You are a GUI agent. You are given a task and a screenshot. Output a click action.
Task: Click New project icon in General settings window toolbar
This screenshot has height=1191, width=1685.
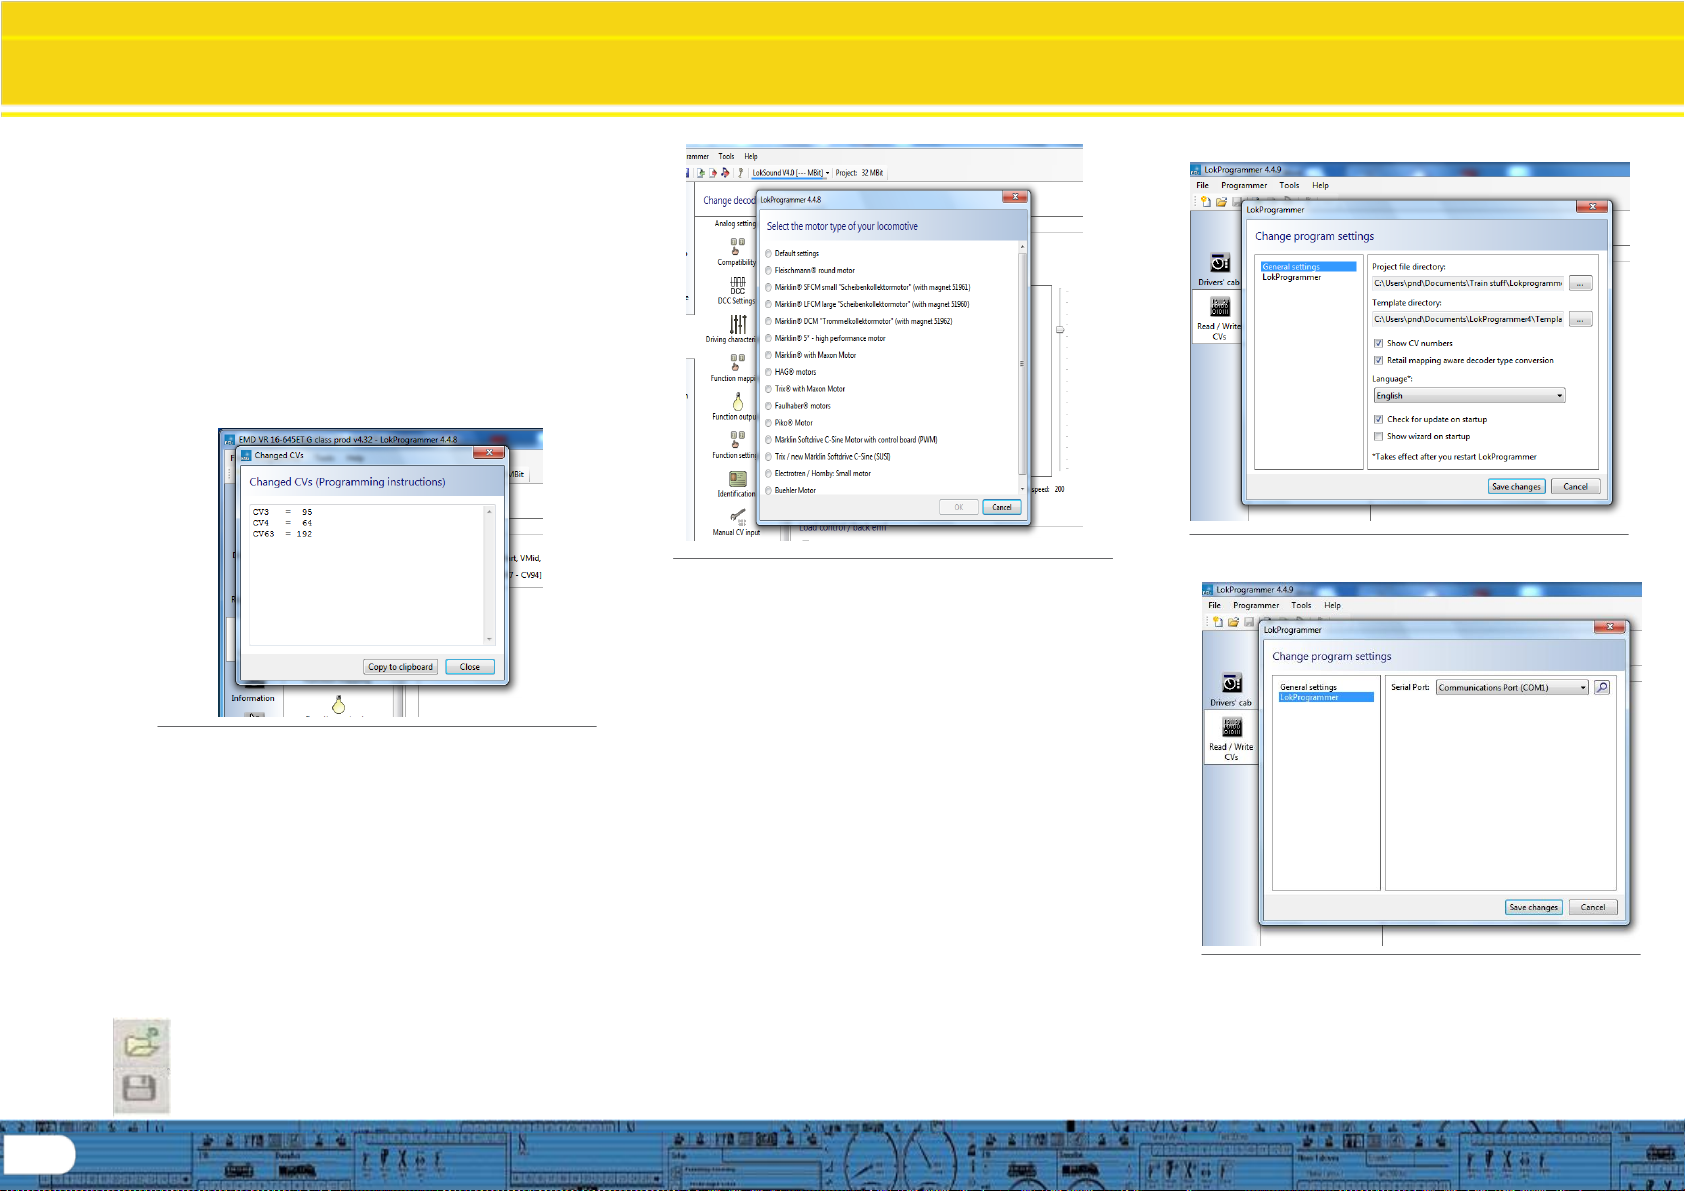[1206, 201]
